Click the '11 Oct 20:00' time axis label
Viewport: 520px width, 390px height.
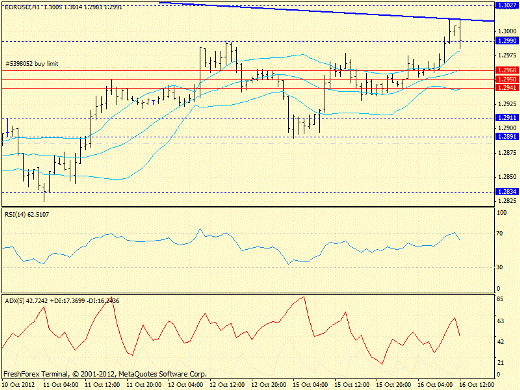[x=144, y=385]
